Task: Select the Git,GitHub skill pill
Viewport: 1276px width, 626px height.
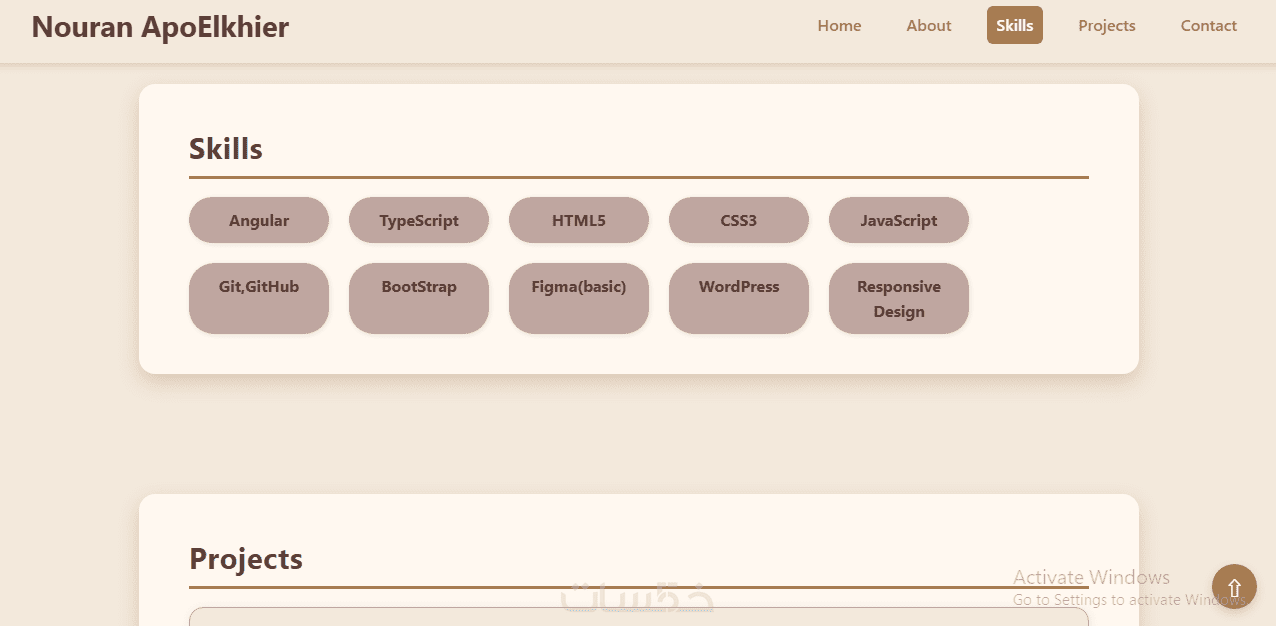Action: click(x=259, y=298)
